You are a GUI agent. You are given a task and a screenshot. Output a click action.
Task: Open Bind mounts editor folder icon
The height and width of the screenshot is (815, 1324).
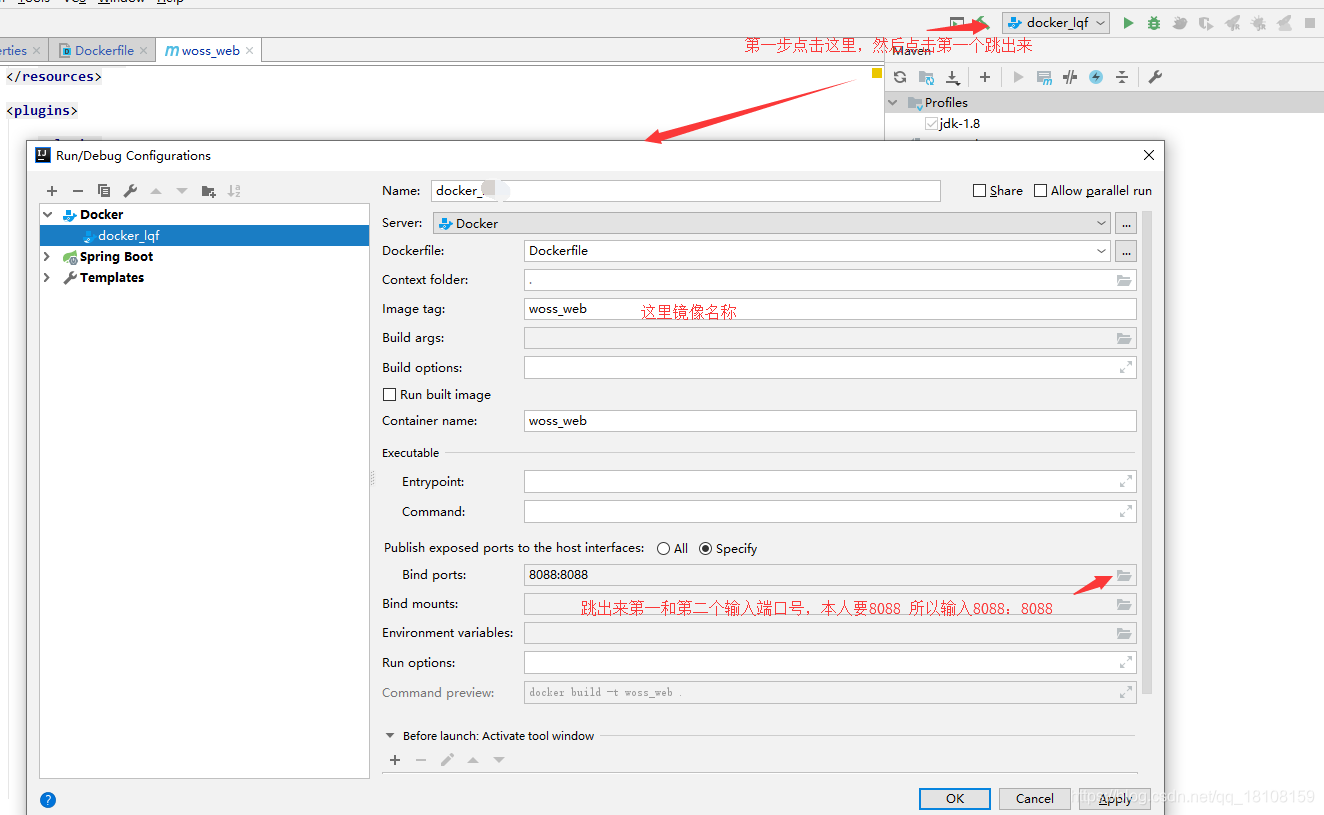pyautogui.click(x=1124, y=604)
